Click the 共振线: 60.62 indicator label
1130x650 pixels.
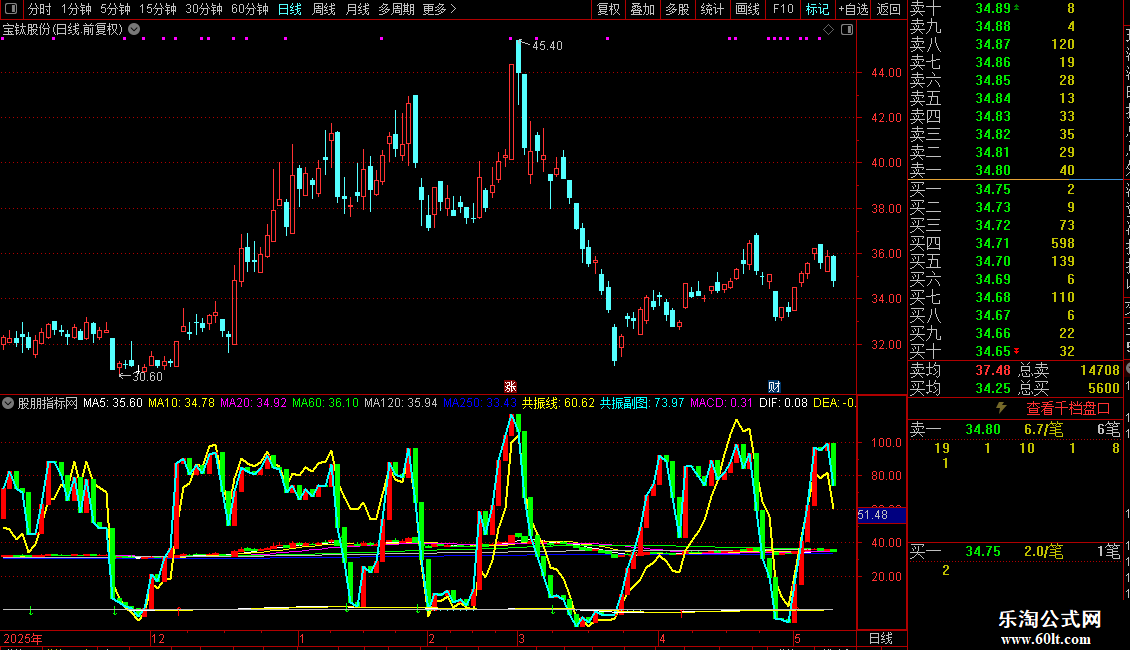tap(559, 403)
